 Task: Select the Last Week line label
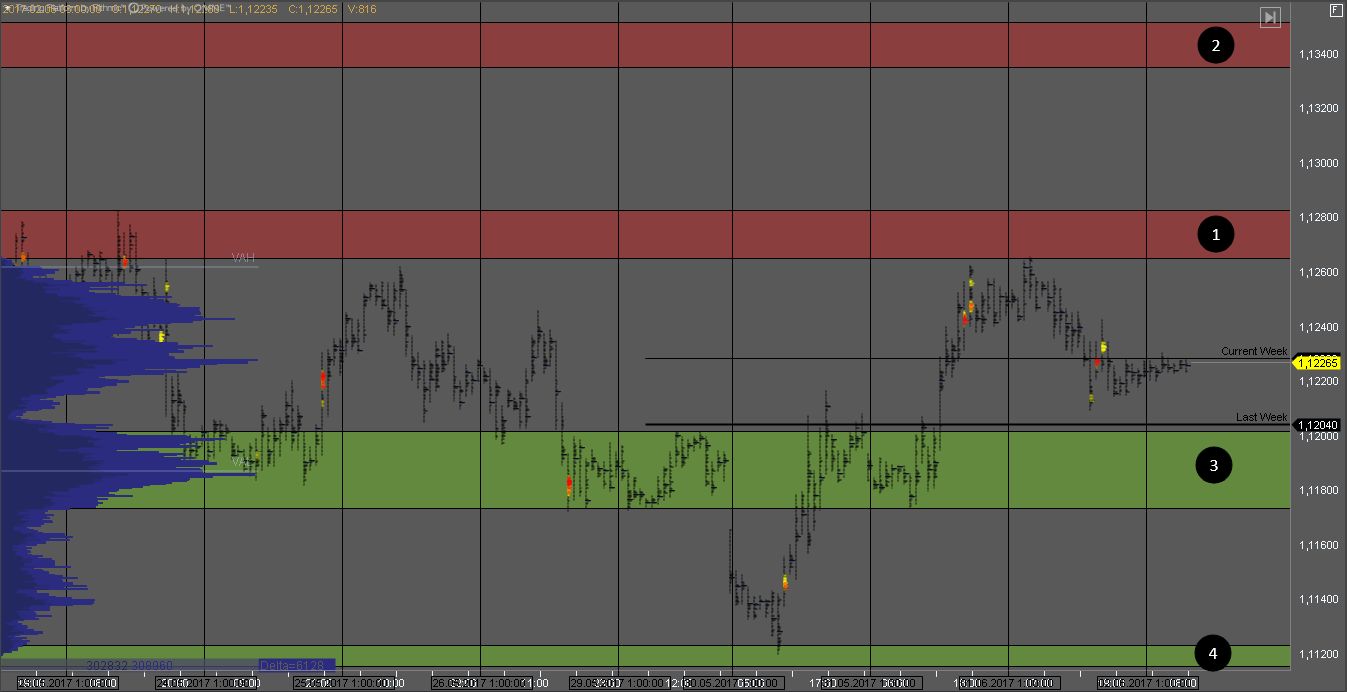click(1260, 417)
